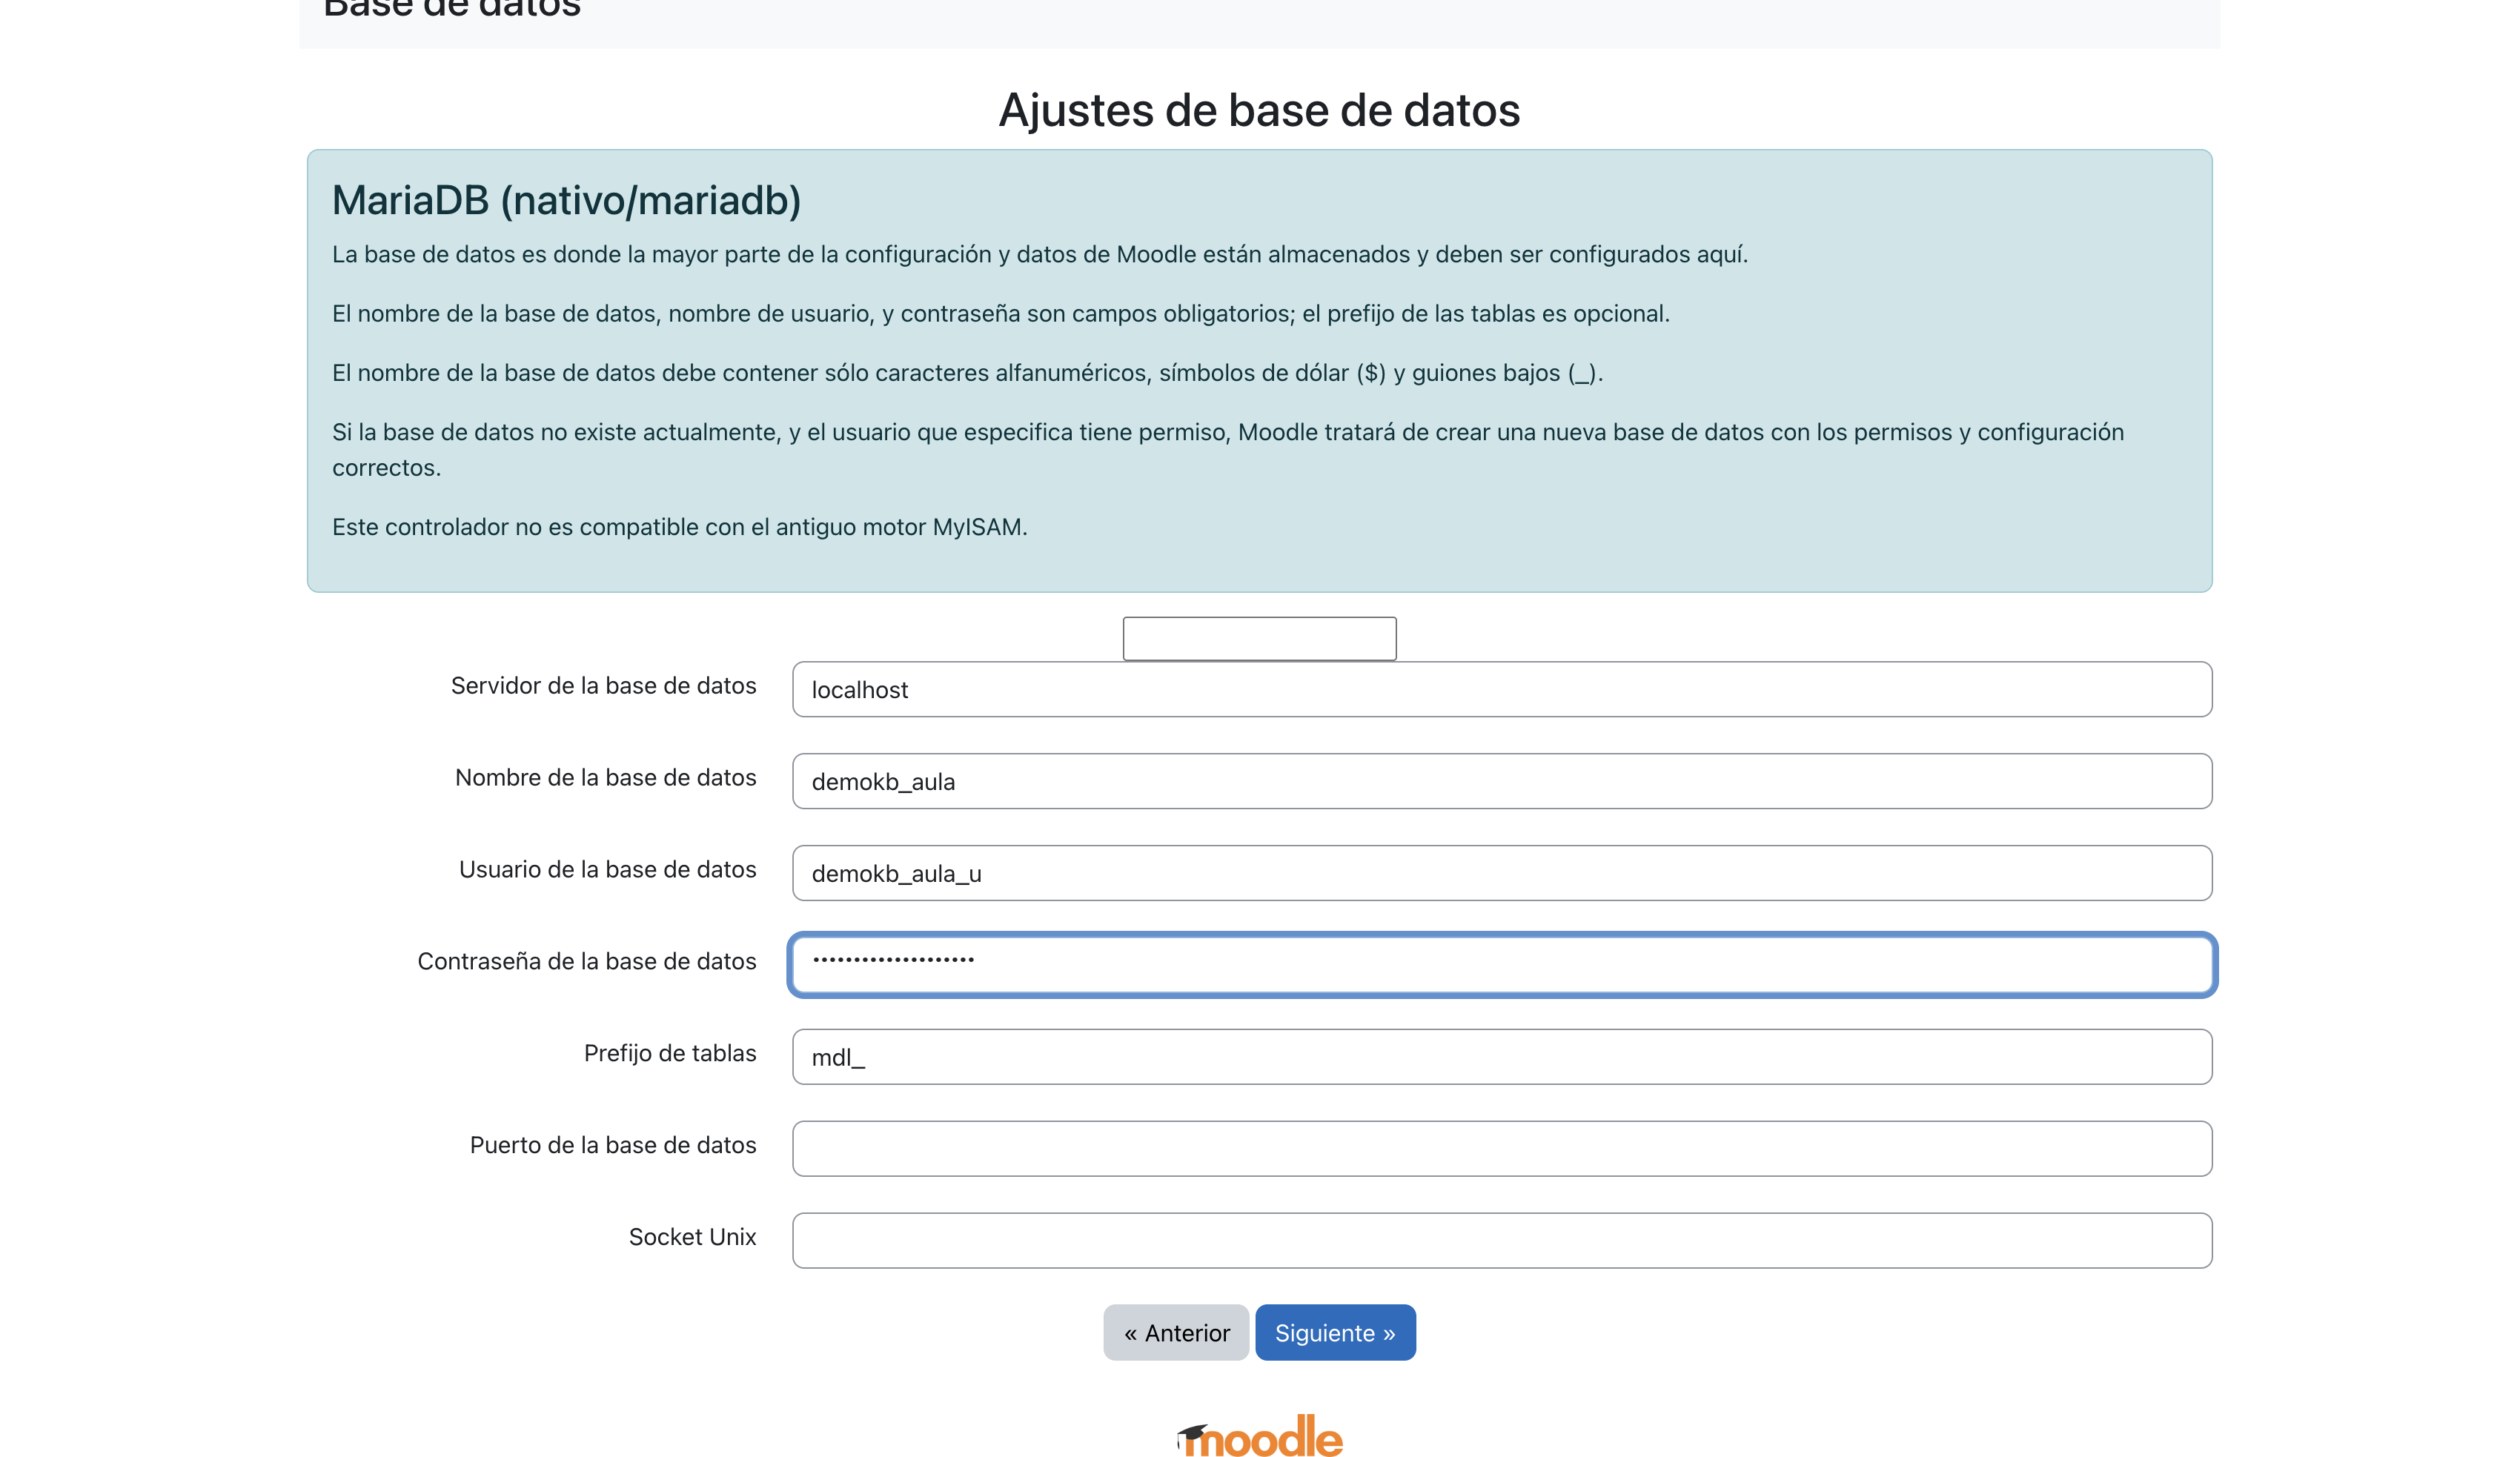Click the small empty box above the form
This screenshot has height=1457, width=2520.
[1259, 638]
